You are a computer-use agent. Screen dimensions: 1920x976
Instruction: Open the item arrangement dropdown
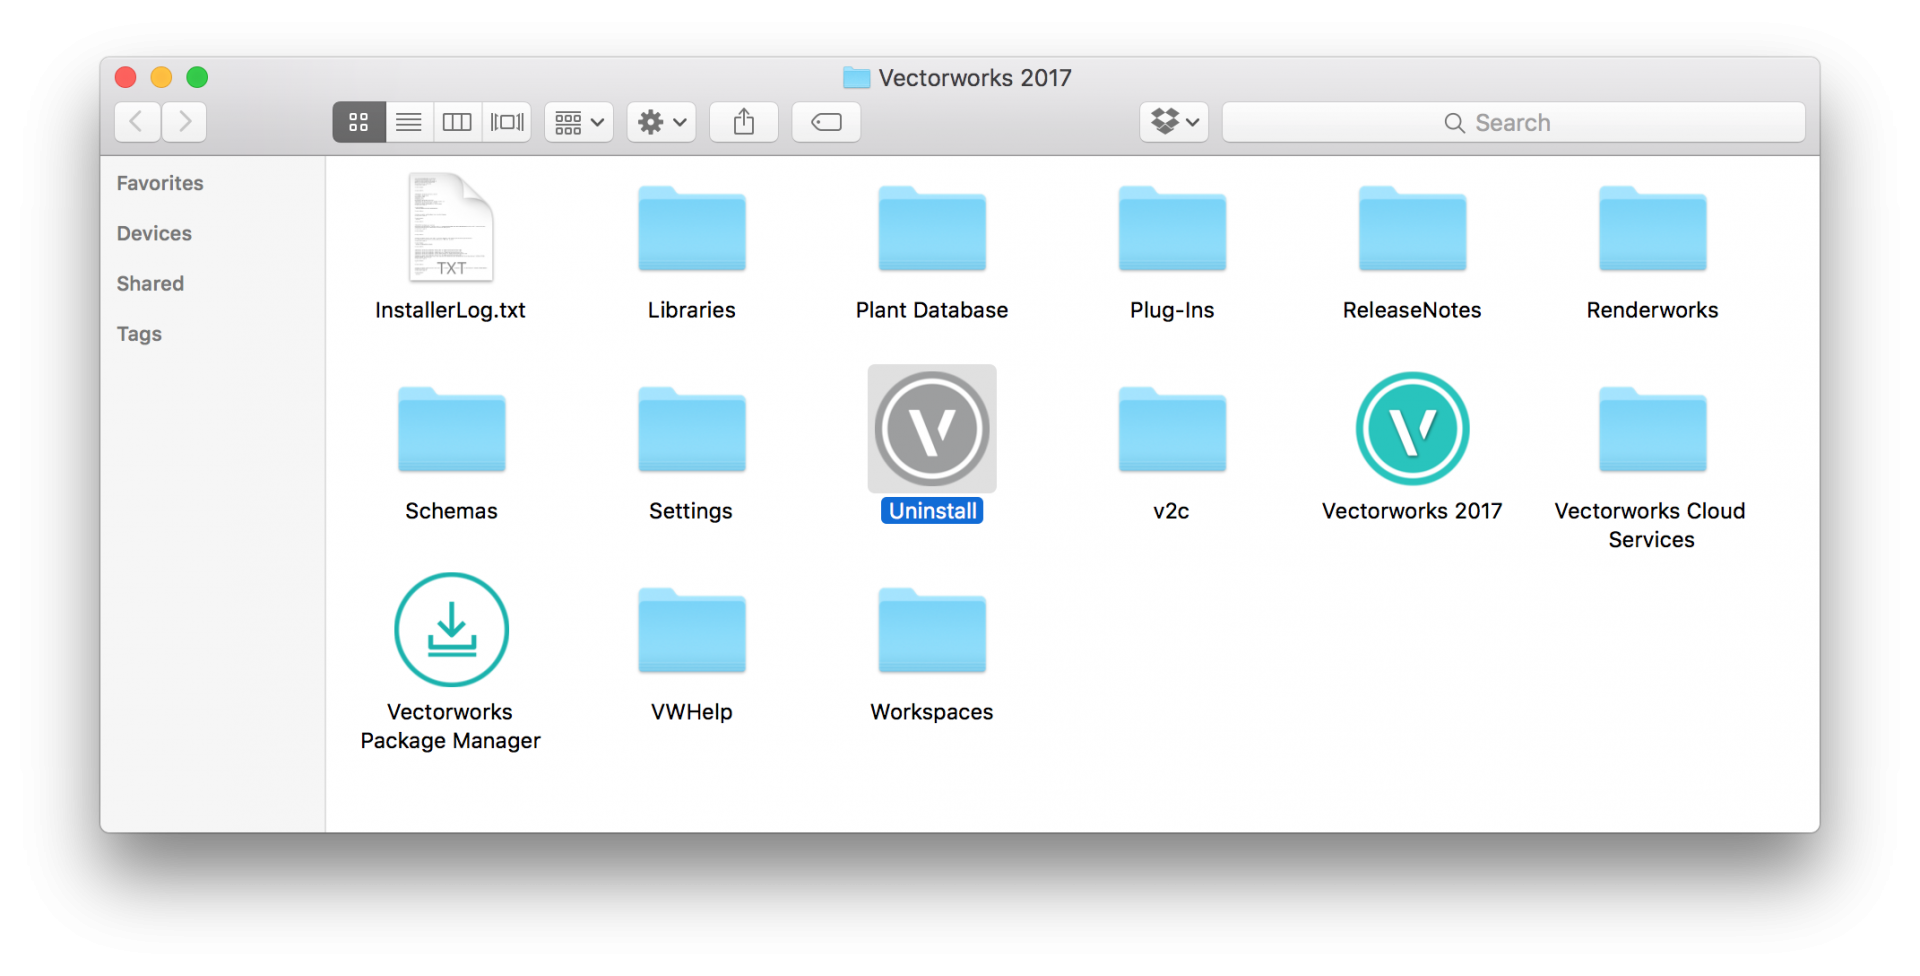579,122
